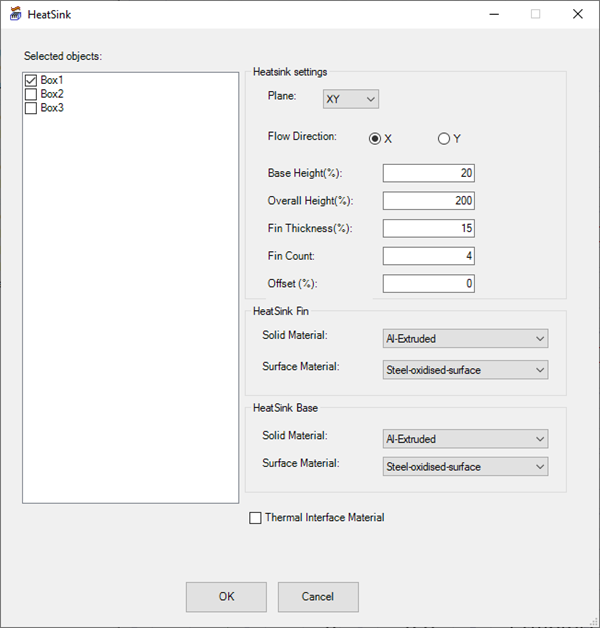Click the 'HeatSink Fin' group label
The image size is (600, 628).
[x=281, y=311]
